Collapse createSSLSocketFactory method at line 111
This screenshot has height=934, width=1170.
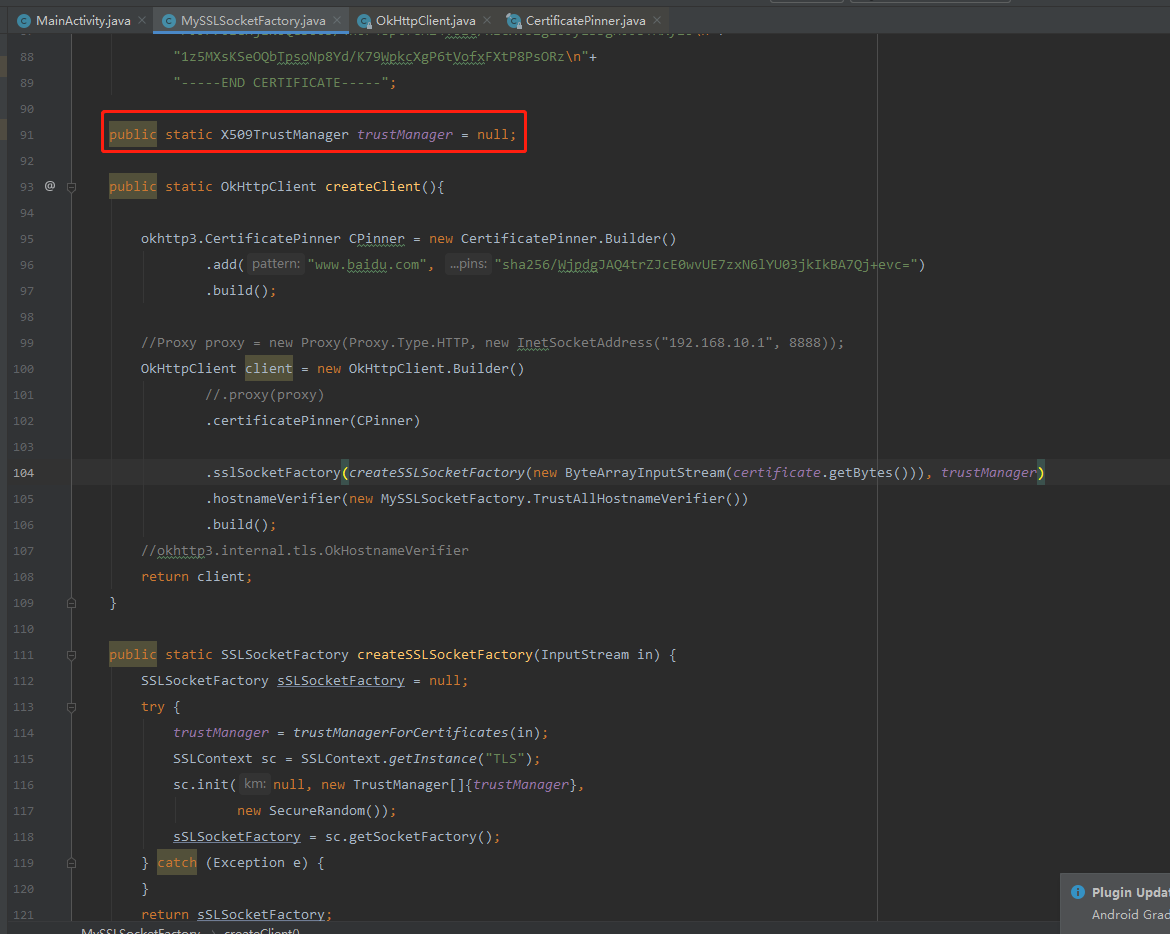[x=72, y=655]
